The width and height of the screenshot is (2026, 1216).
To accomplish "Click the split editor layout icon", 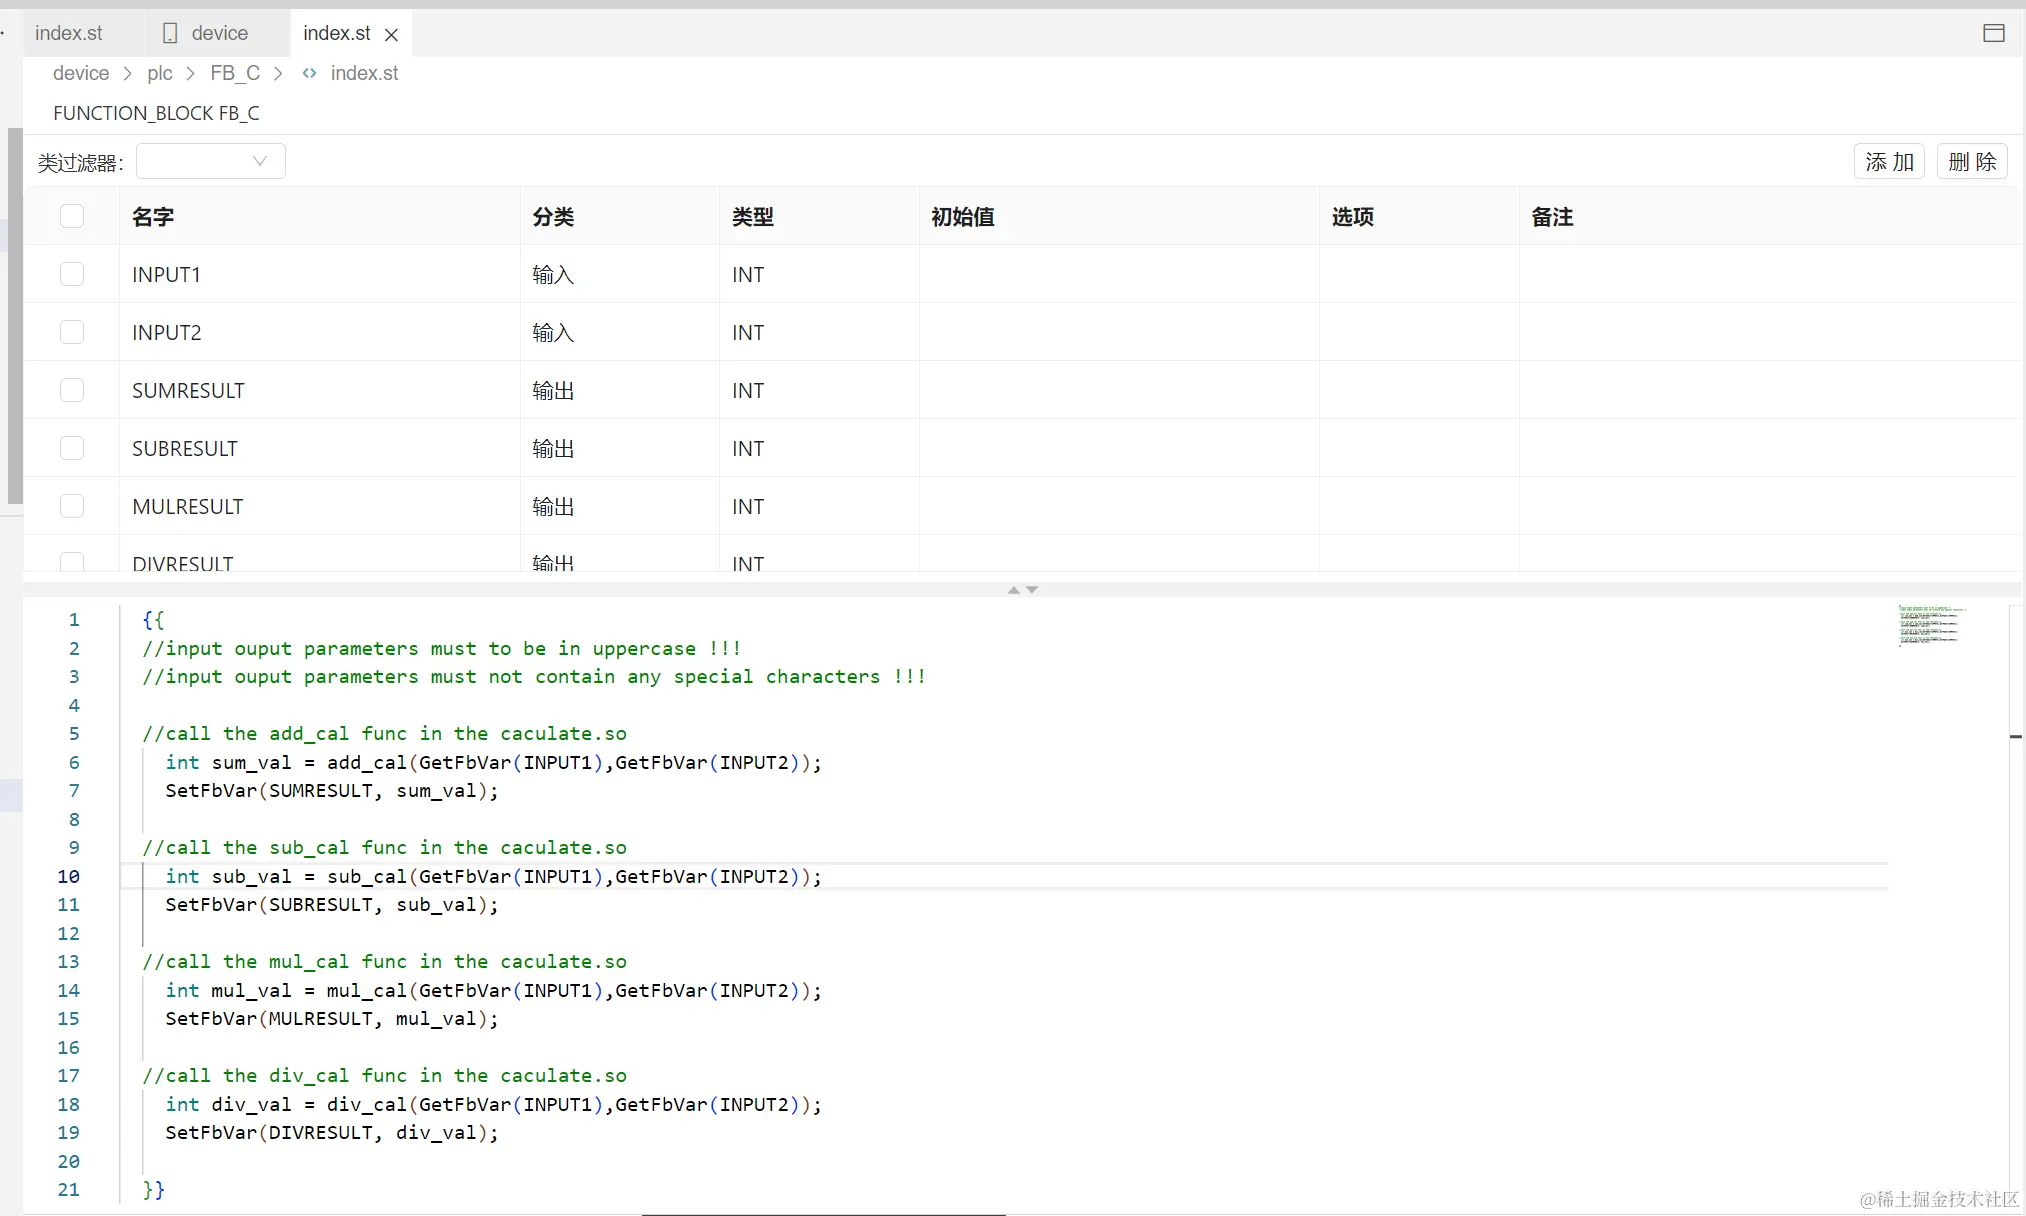I will click(1993, 33).
